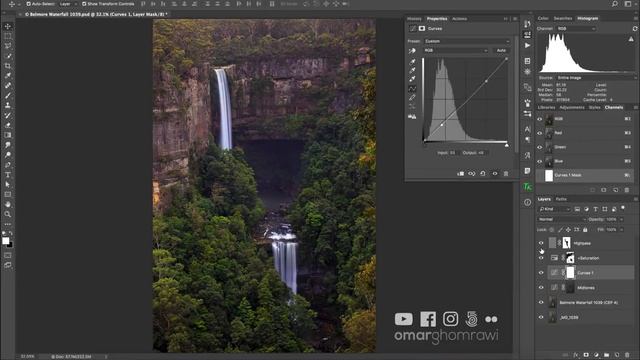Viewport: 640px width, 360px height.
Task: Add a layer style via fx icon
Action: (x=576, y=355)
